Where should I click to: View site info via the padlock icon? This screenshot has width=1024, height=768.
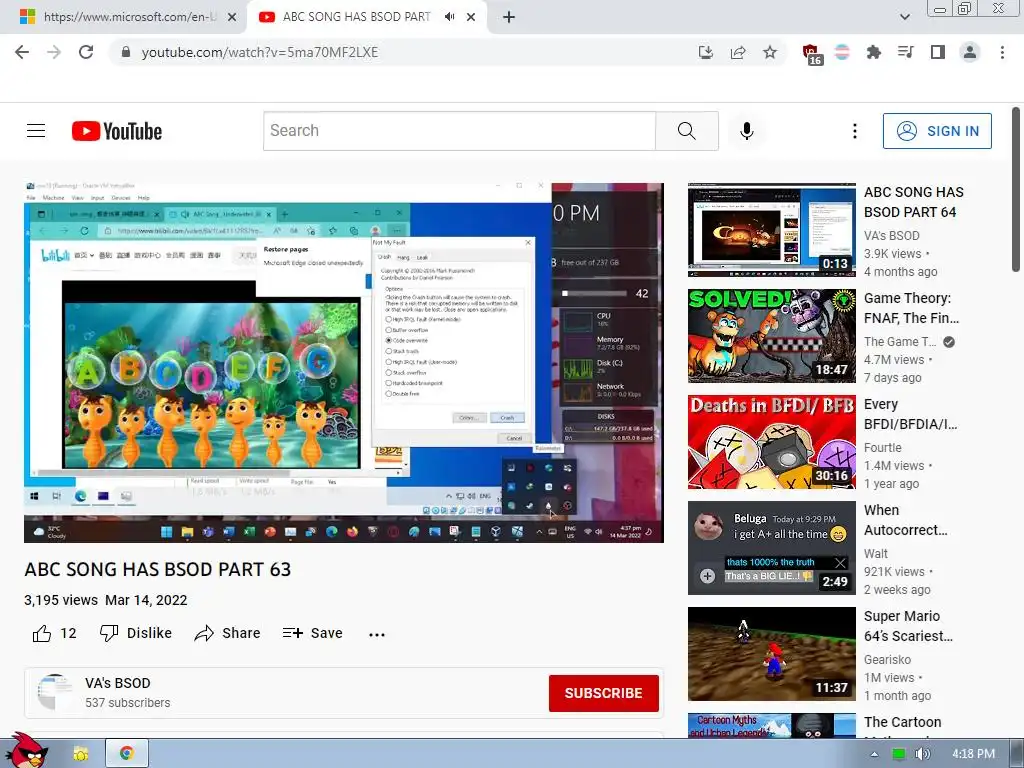pyautogui.click(x=126, y=52)
